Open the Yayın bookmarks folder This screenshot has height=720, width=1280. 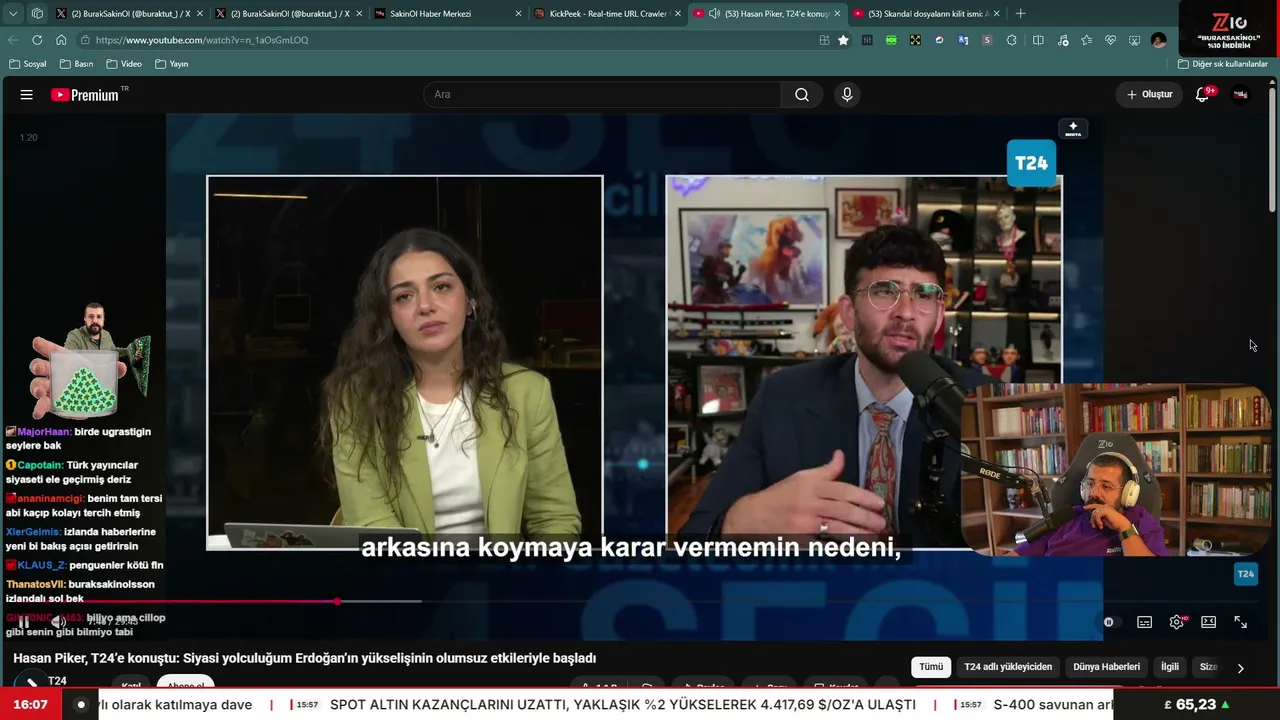(171, 64)
